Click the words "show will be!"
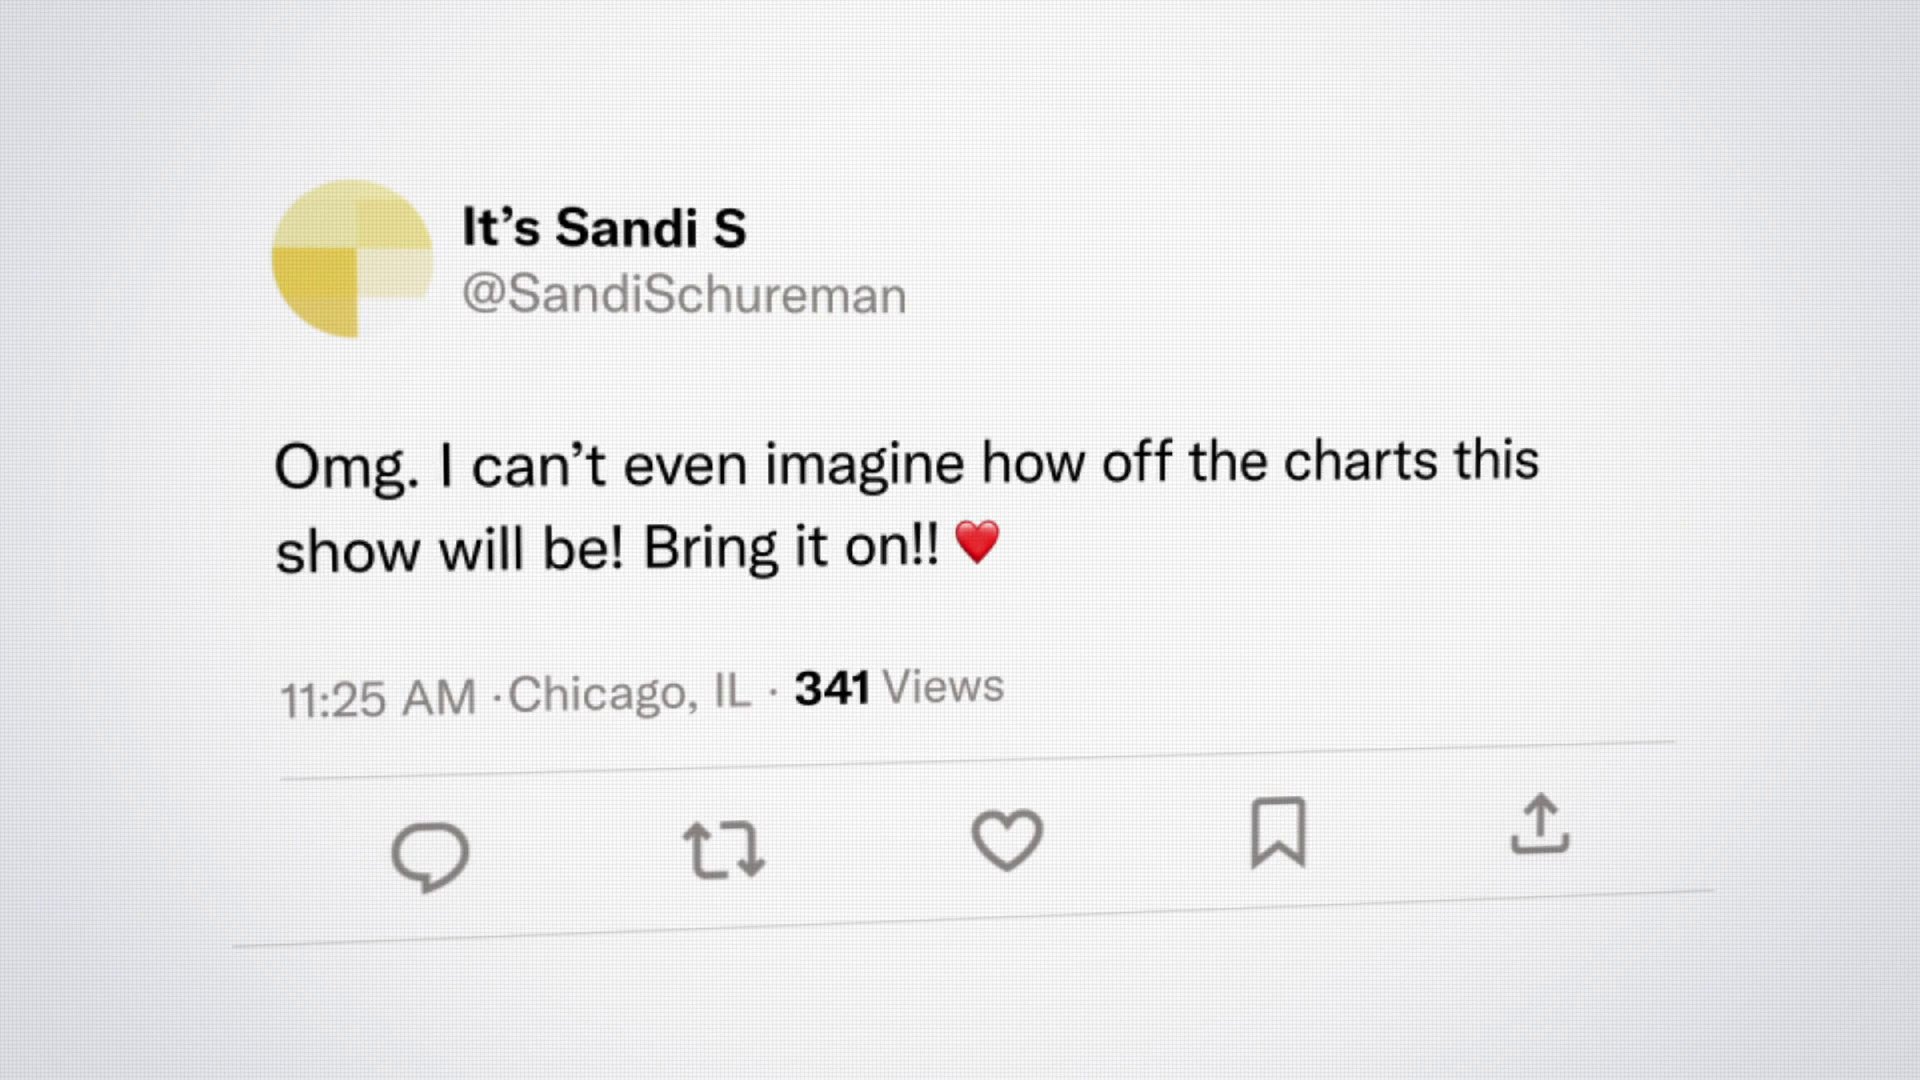1920x1080 pixels. point(449,550)
